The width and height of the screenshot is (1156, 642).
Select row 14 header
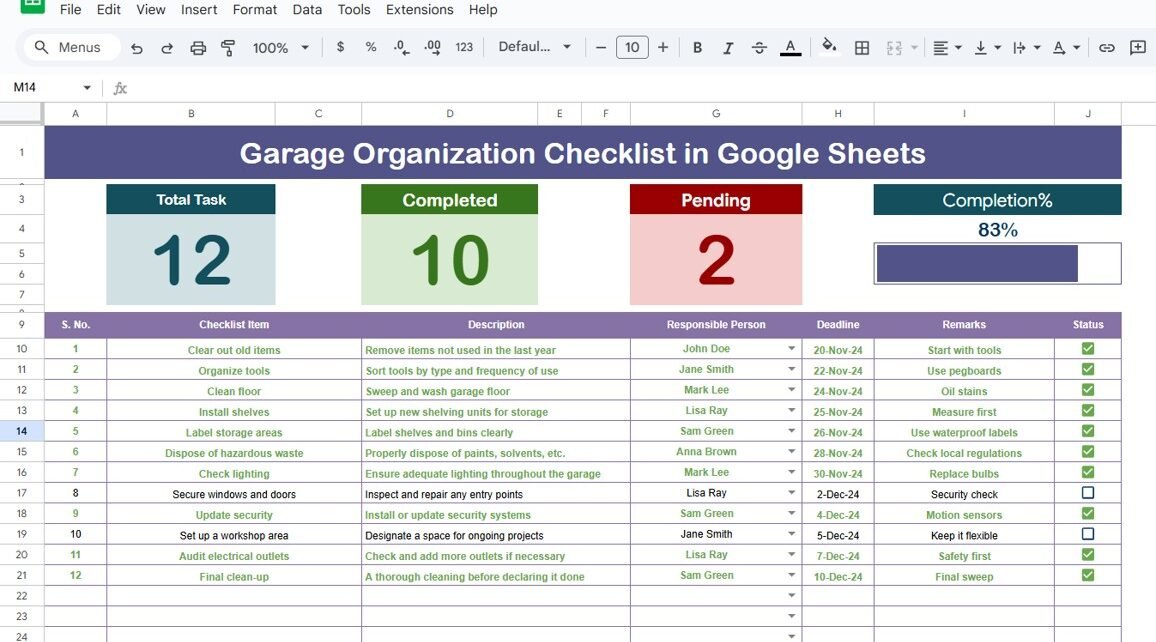pos(21,431)
